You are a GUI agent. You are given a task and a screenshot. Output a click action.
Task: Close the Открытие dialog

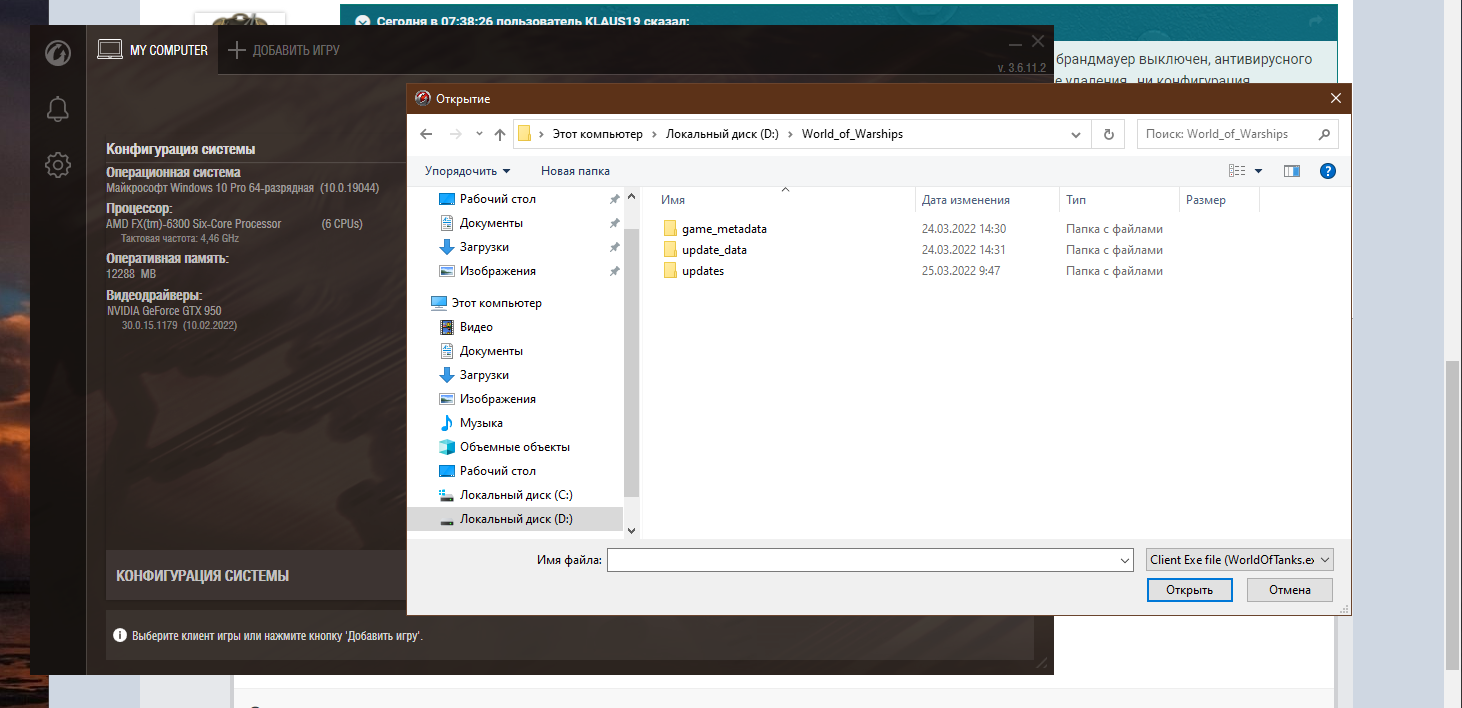click(1335, 98)
